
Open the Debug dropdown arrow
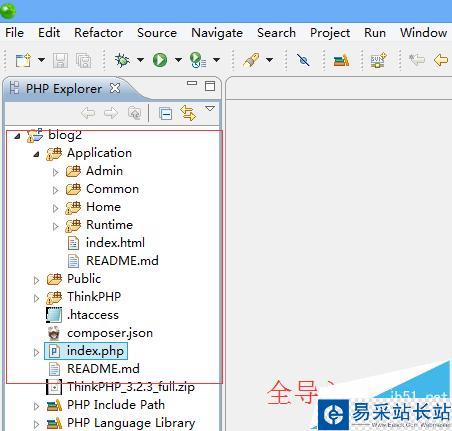click(x=140, y=60)
